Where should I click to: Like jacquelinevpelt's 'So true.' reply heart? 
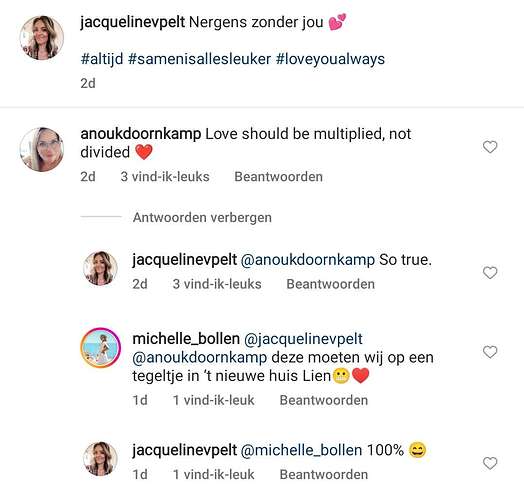(490, 273)
